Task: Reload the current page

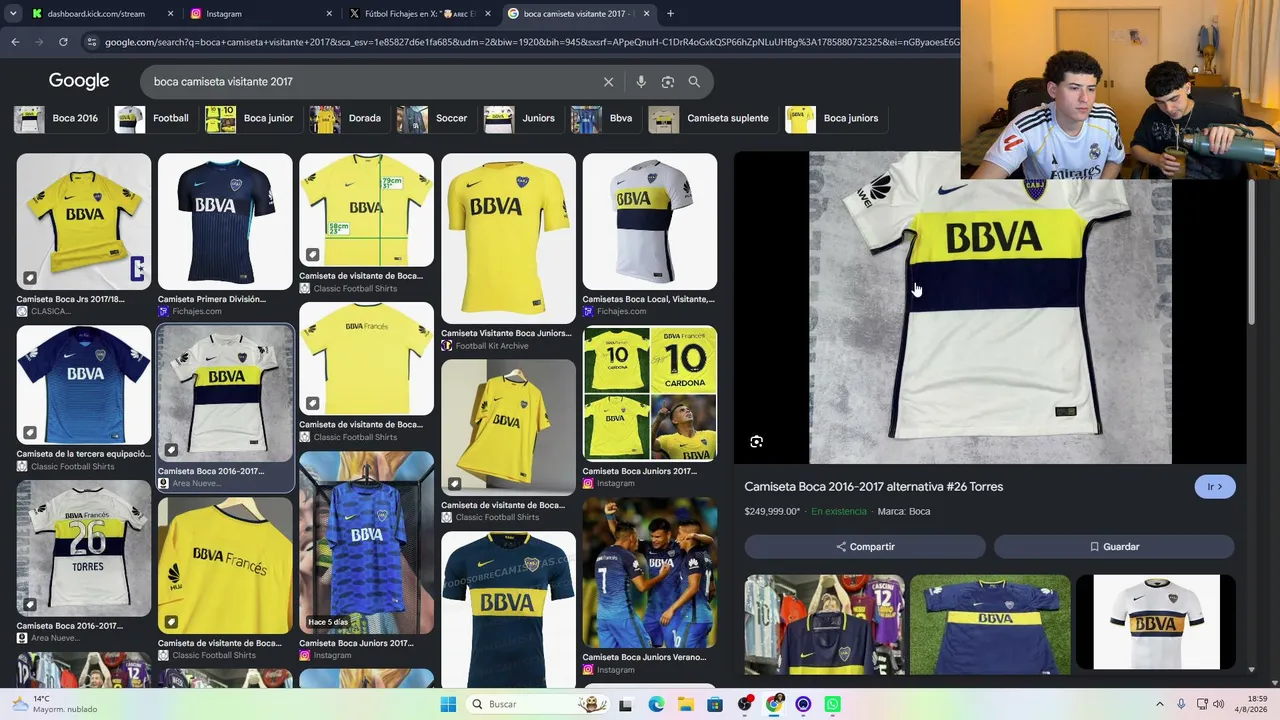Action: point(63,42)
